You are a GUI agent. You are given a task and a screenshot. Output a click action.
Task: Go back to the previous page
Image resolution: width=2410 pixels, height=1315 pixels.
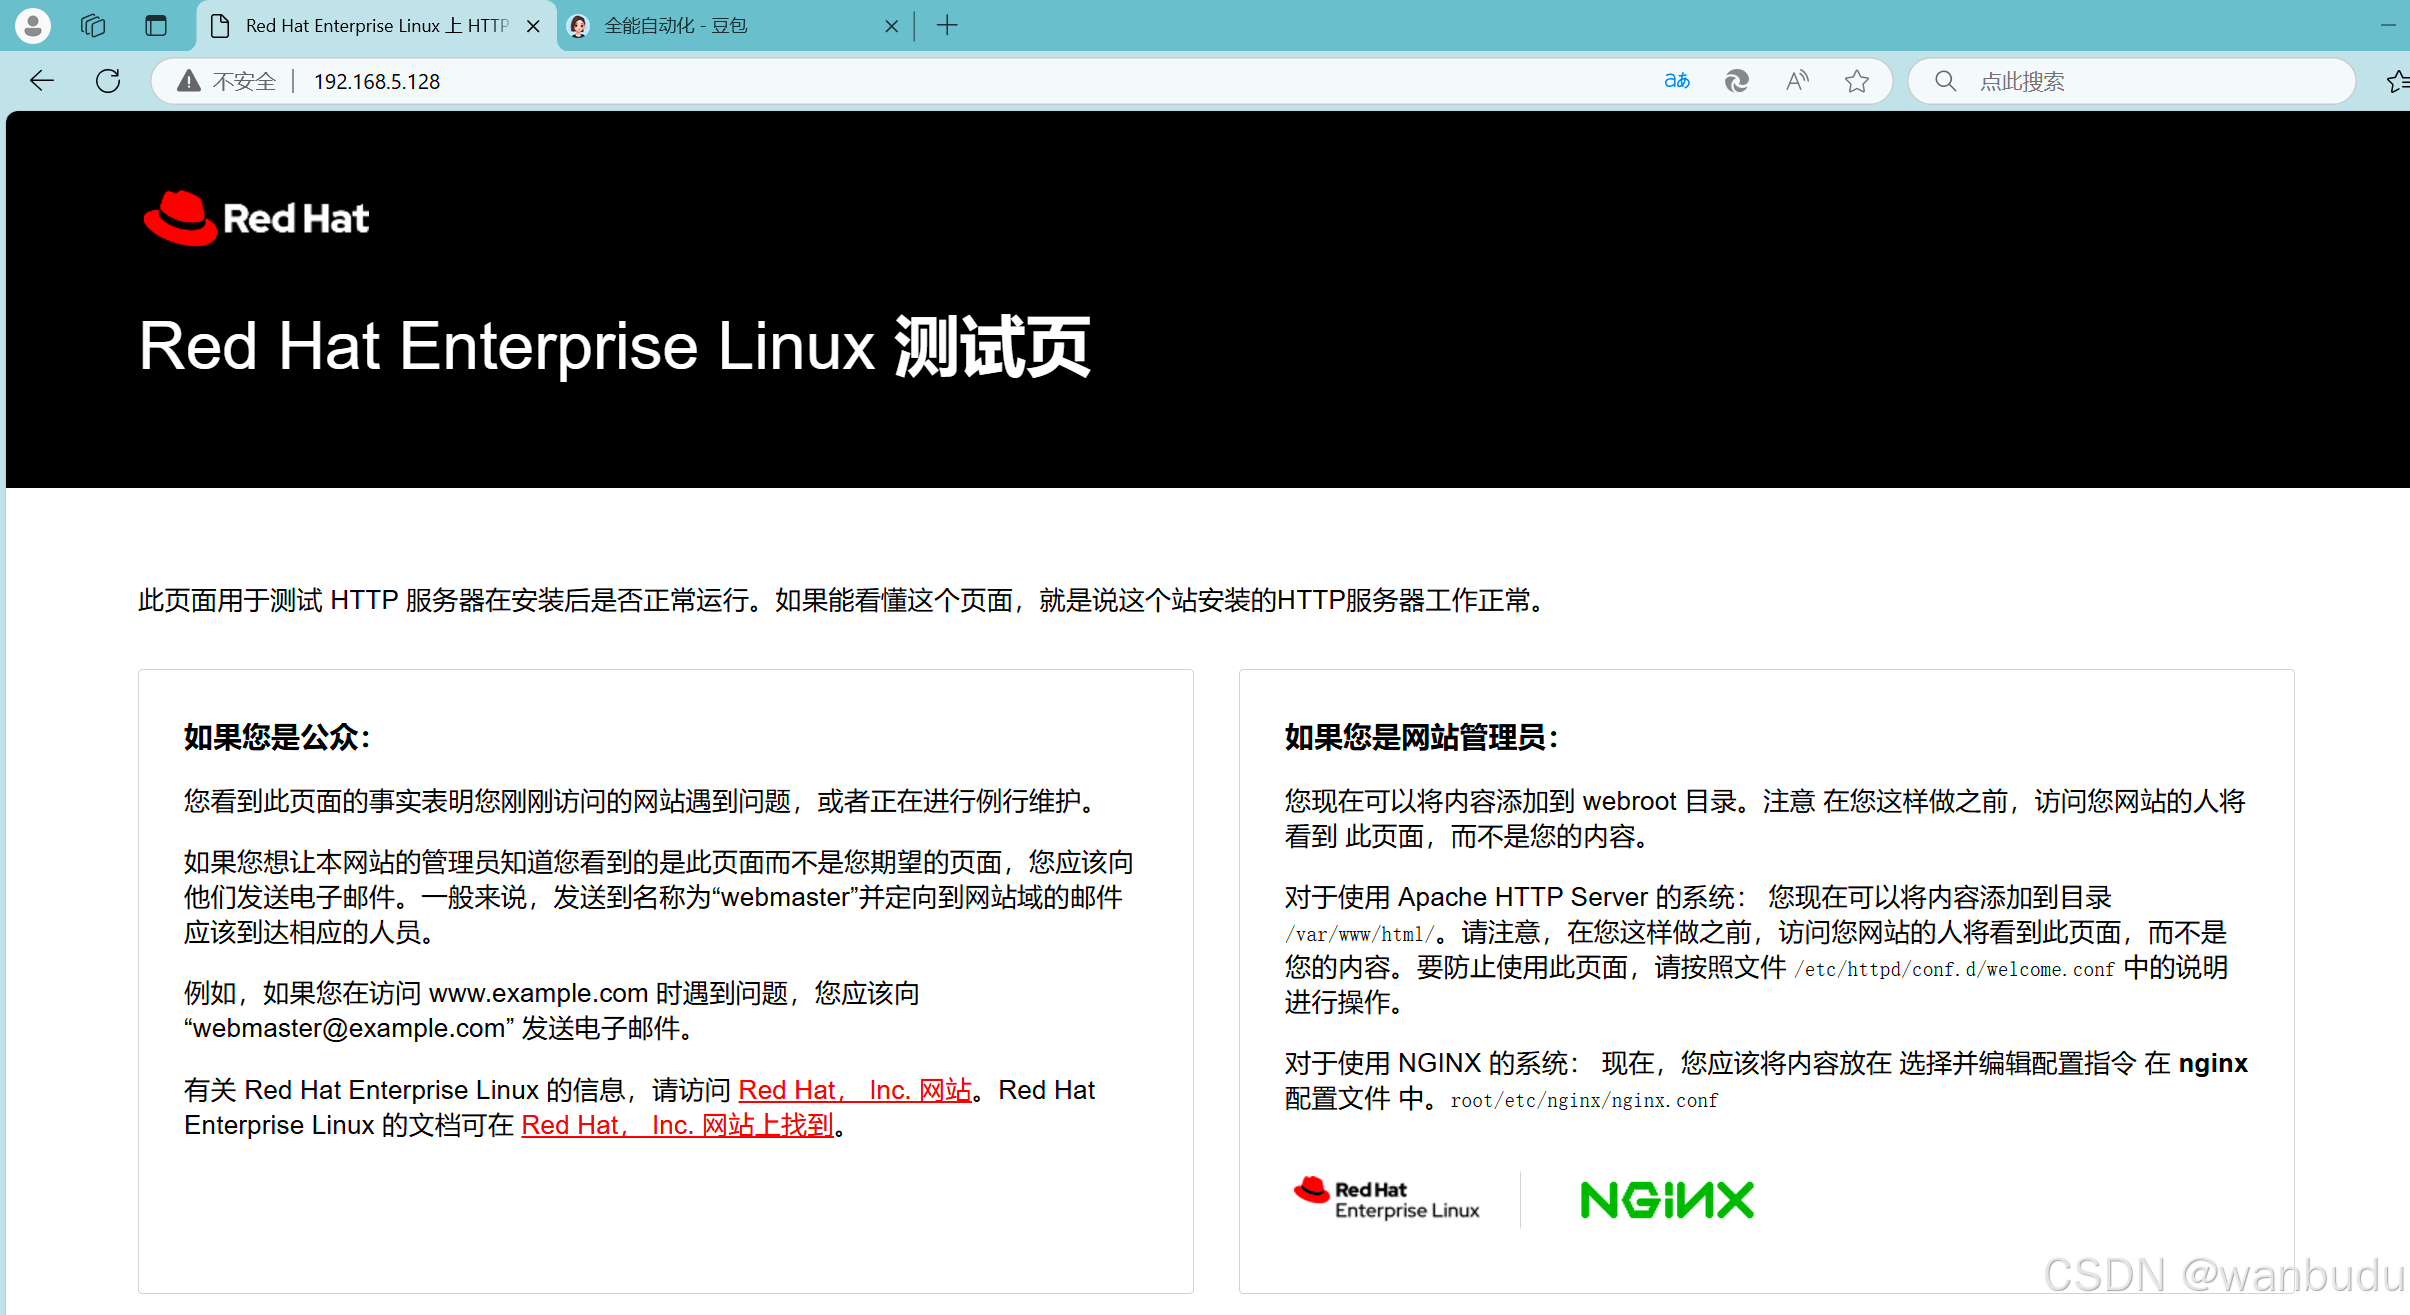pos(42,81)
